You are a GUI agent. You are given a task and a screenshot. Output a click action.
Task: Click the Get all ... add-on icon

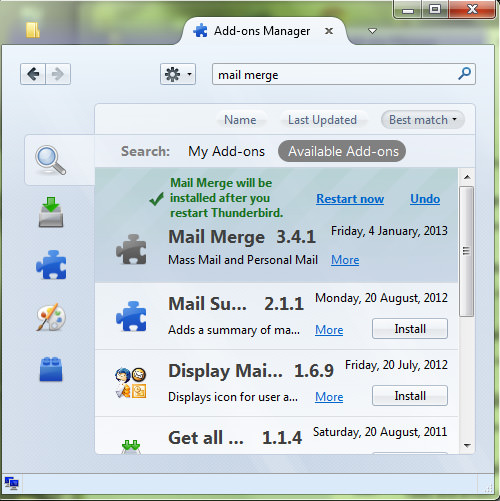pyautogui.click(x=131, y=447)
